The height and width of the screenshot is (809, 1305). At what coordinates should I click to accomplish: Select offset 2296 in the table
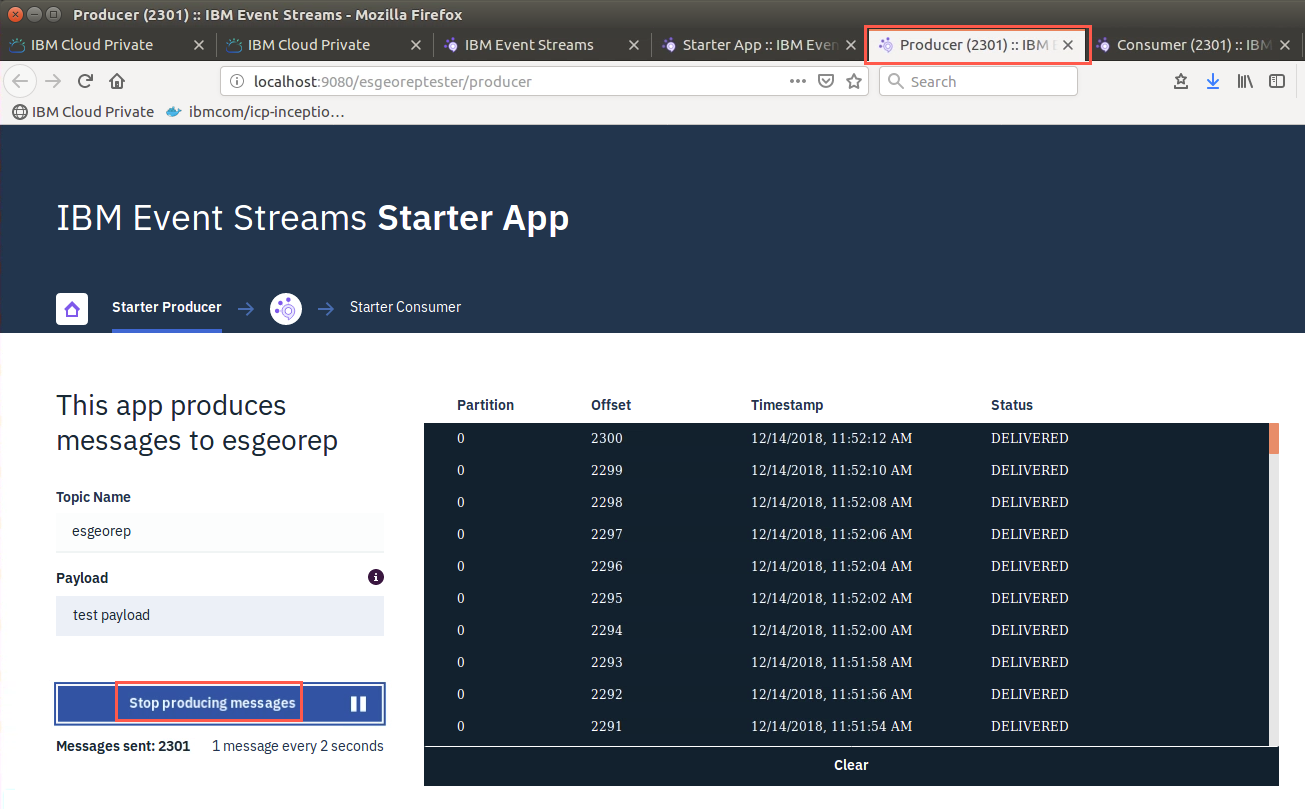coord(607,566)
